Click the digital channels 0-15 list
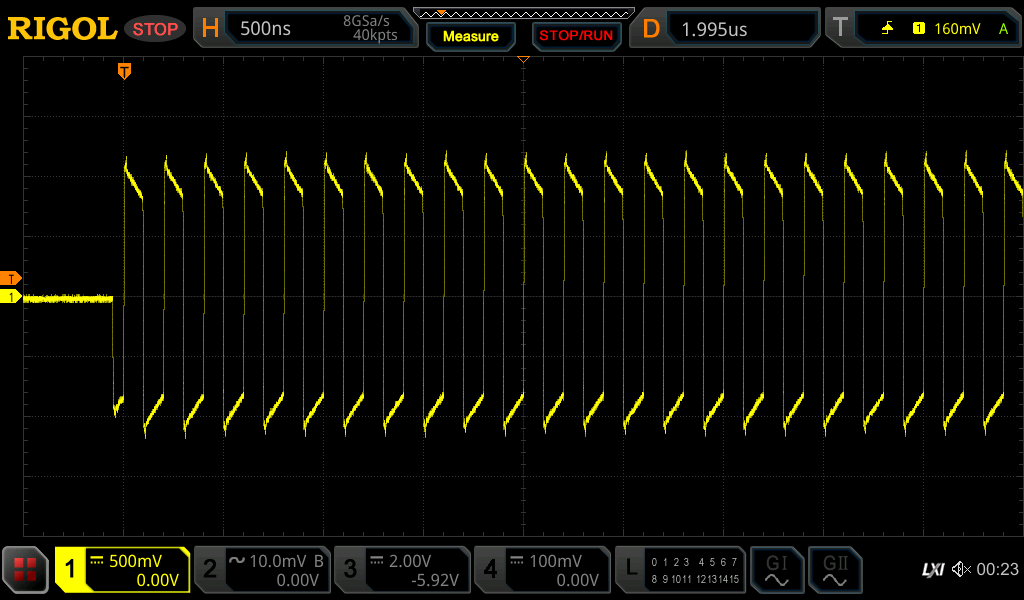Viewport: 1024px width, 600px height. click(x=695, y=570)
